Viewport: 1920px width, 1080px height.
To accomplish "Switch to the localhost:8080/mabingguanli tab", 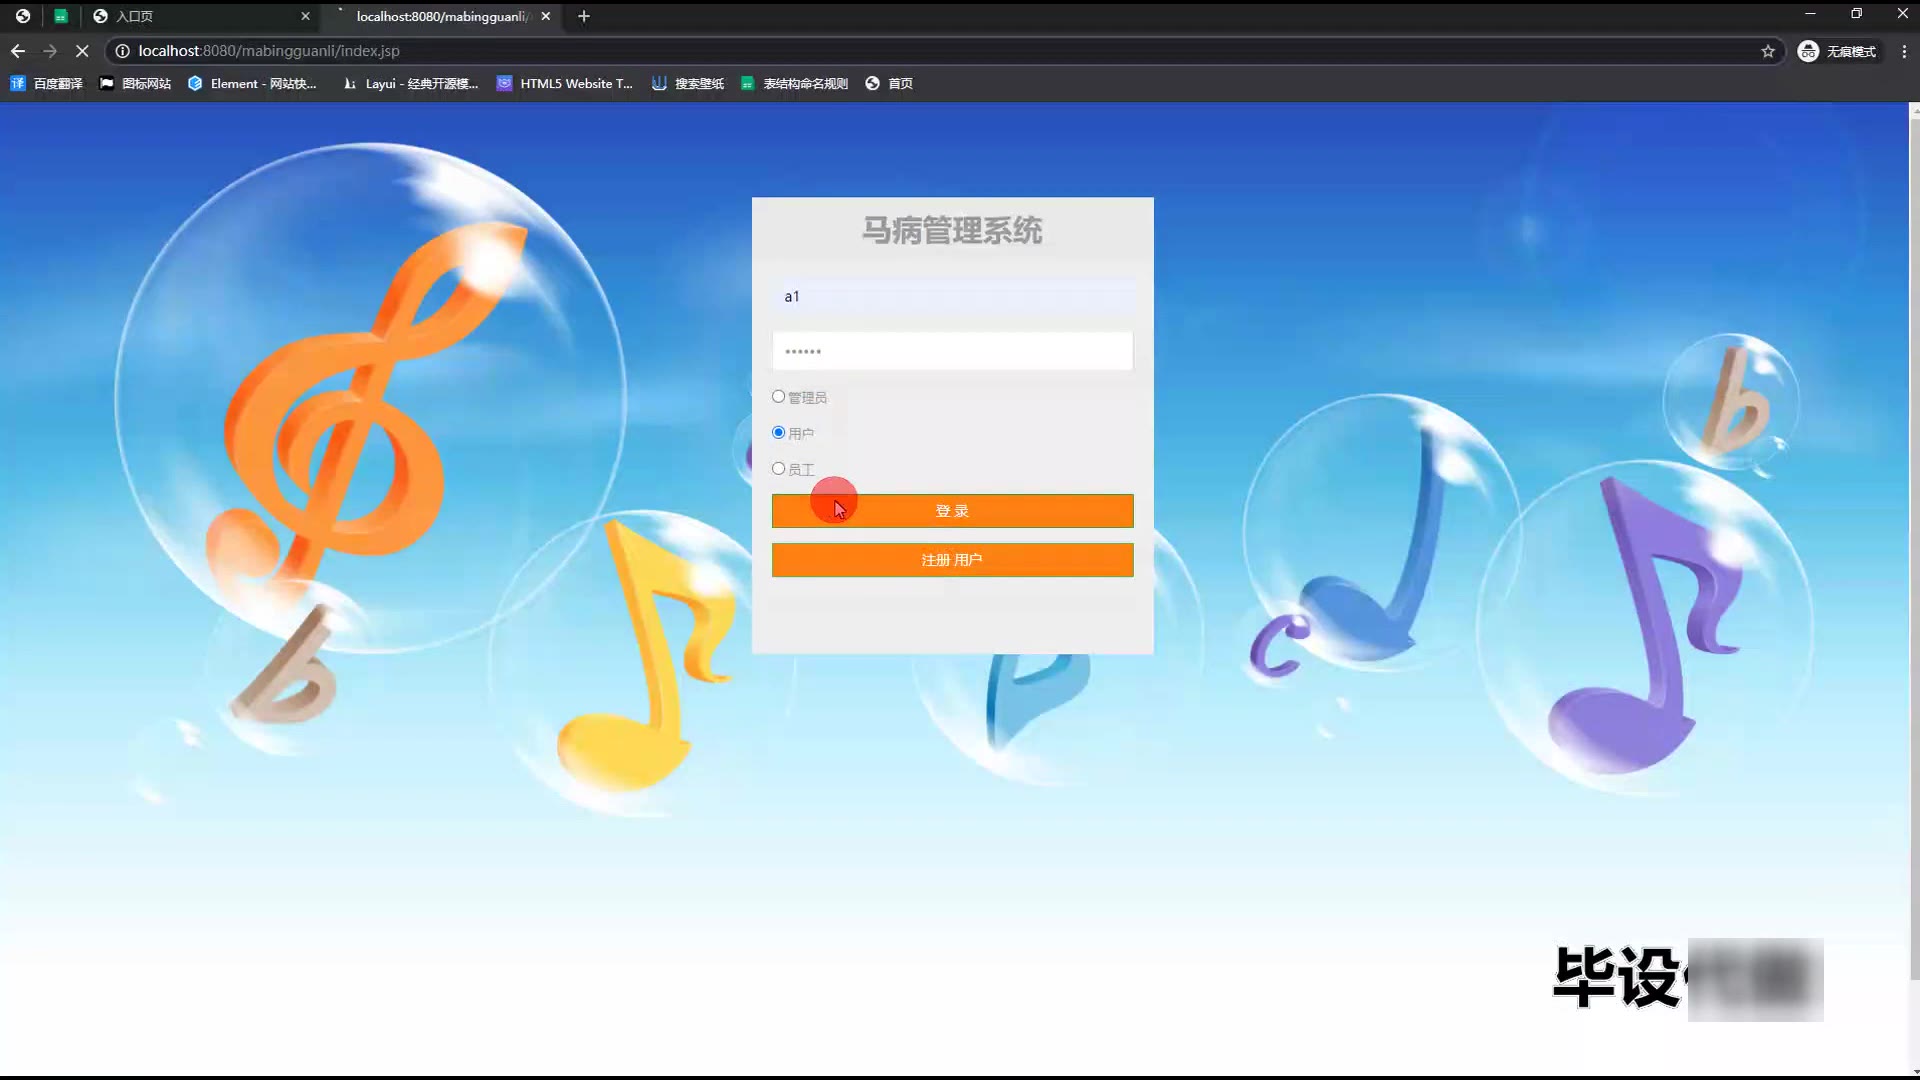I will tap(440, 16).
